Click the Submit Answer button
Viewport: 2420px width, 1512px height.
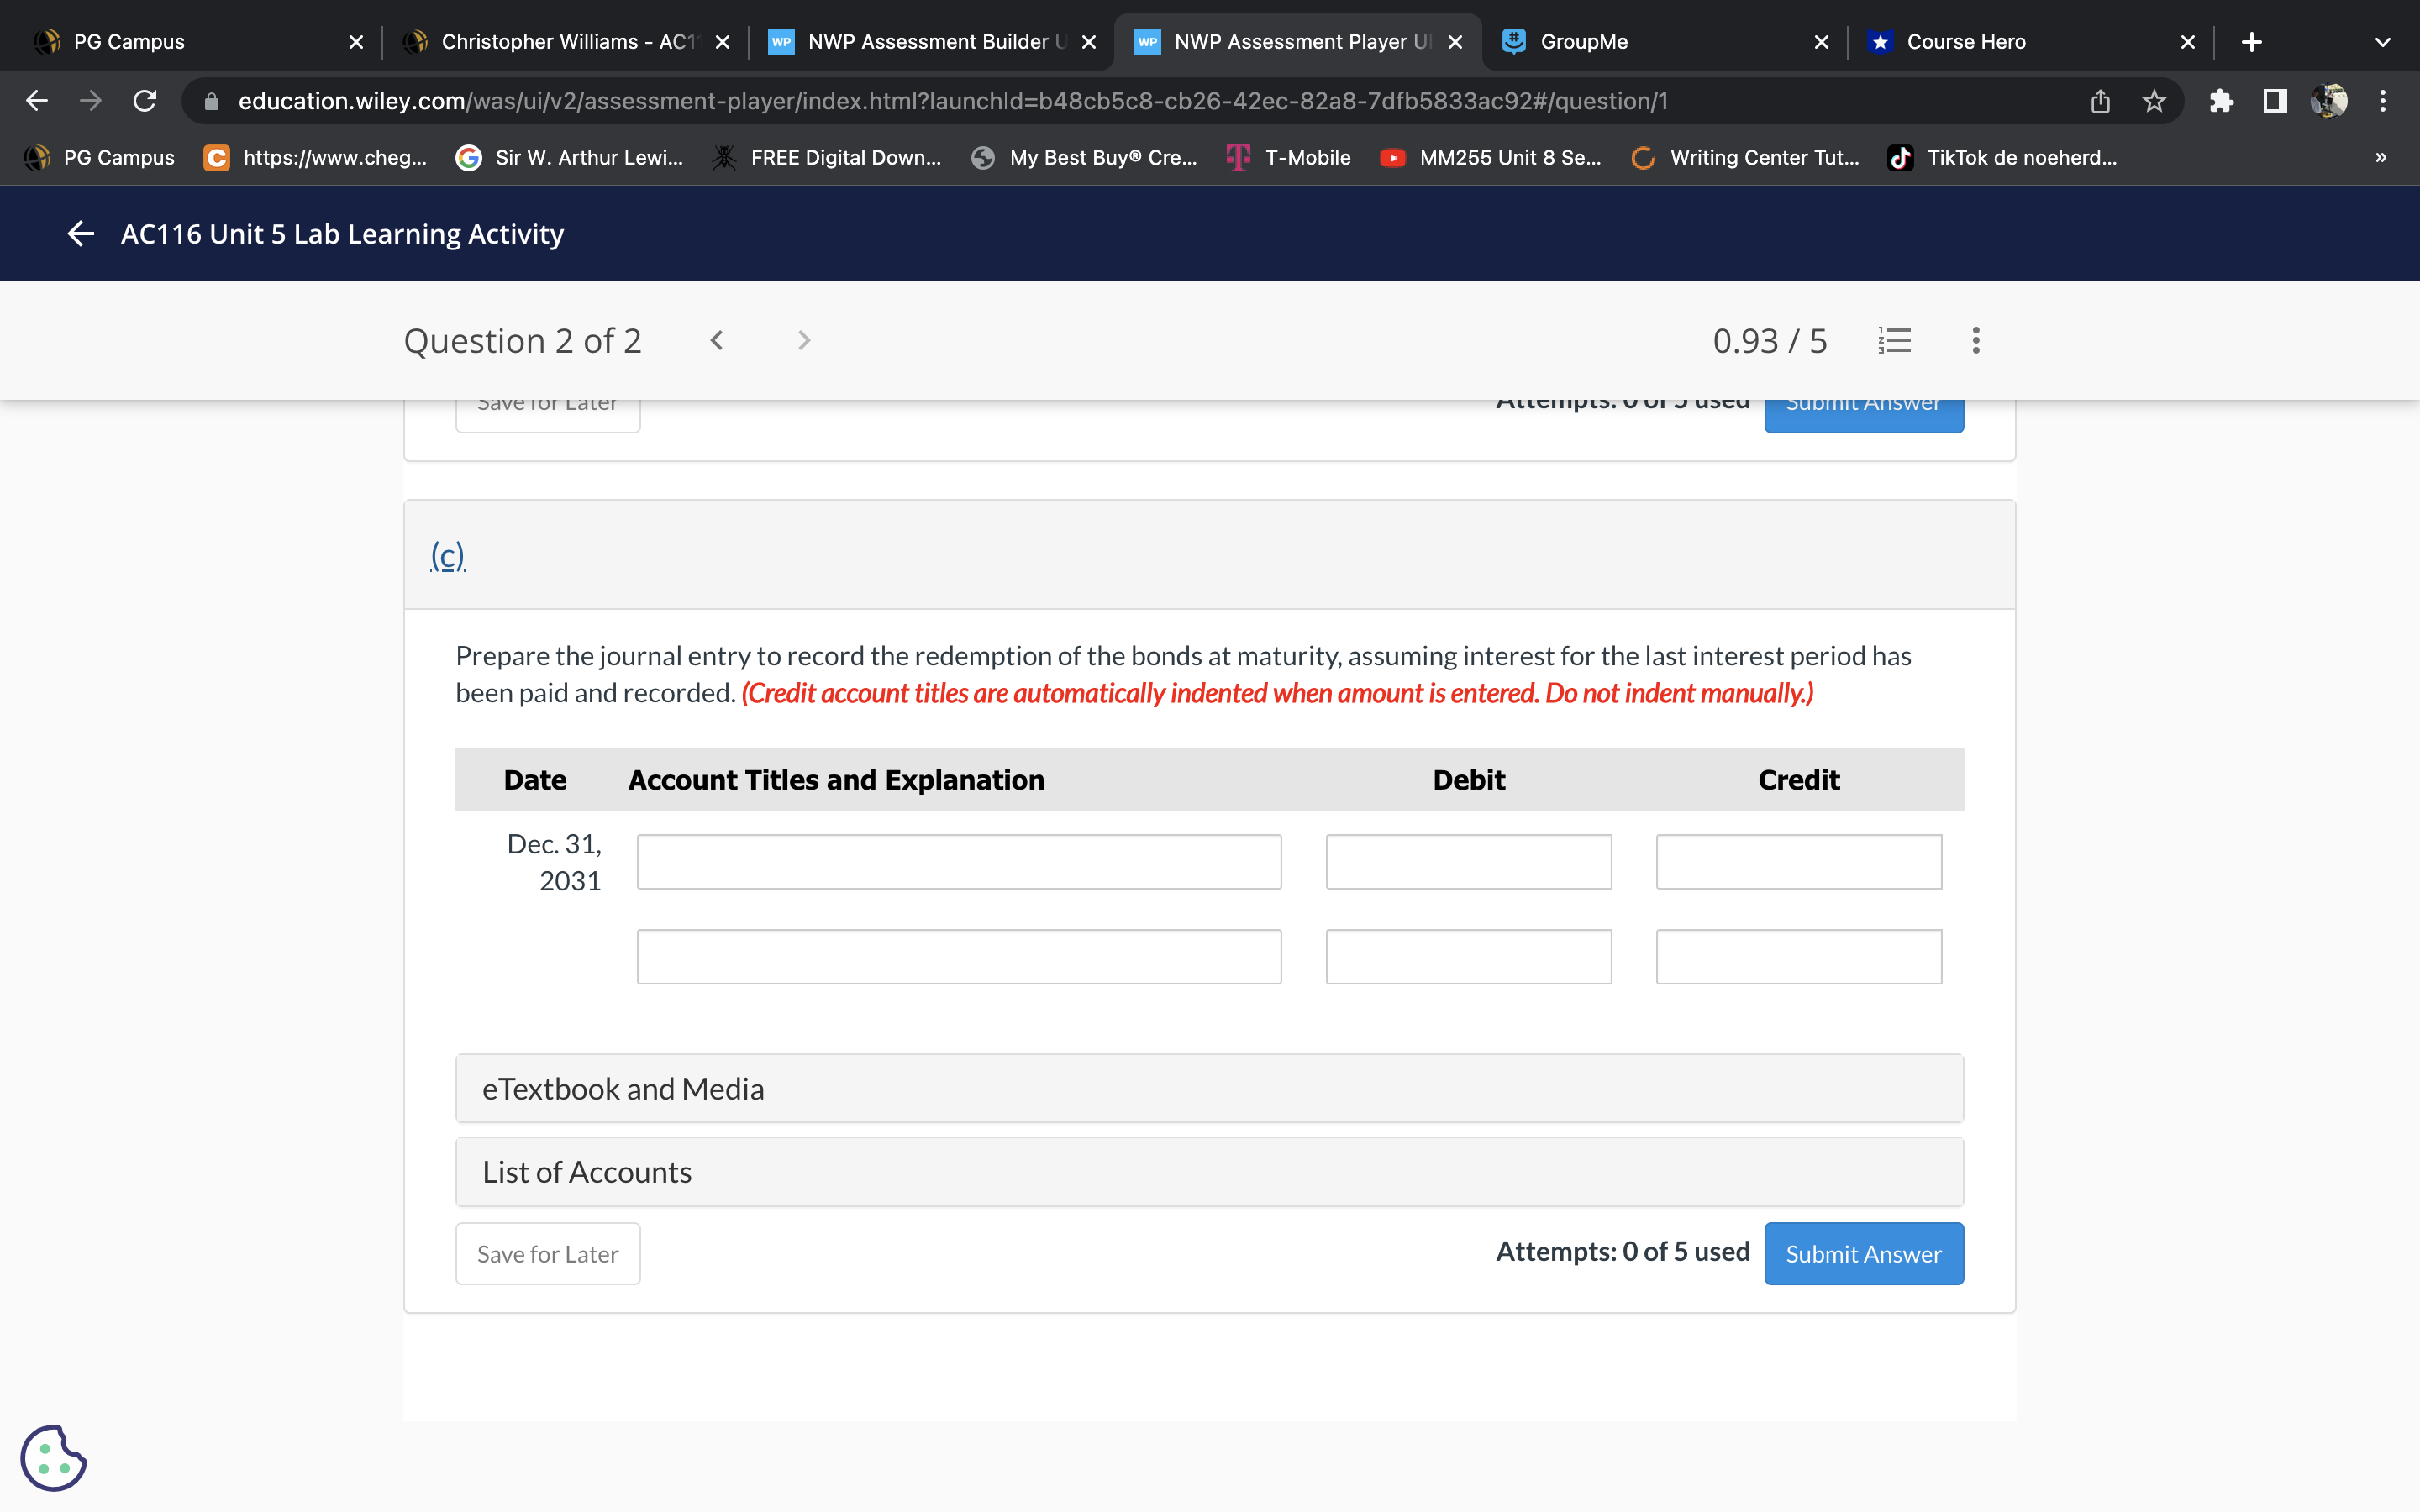tap(1863, 1253)
